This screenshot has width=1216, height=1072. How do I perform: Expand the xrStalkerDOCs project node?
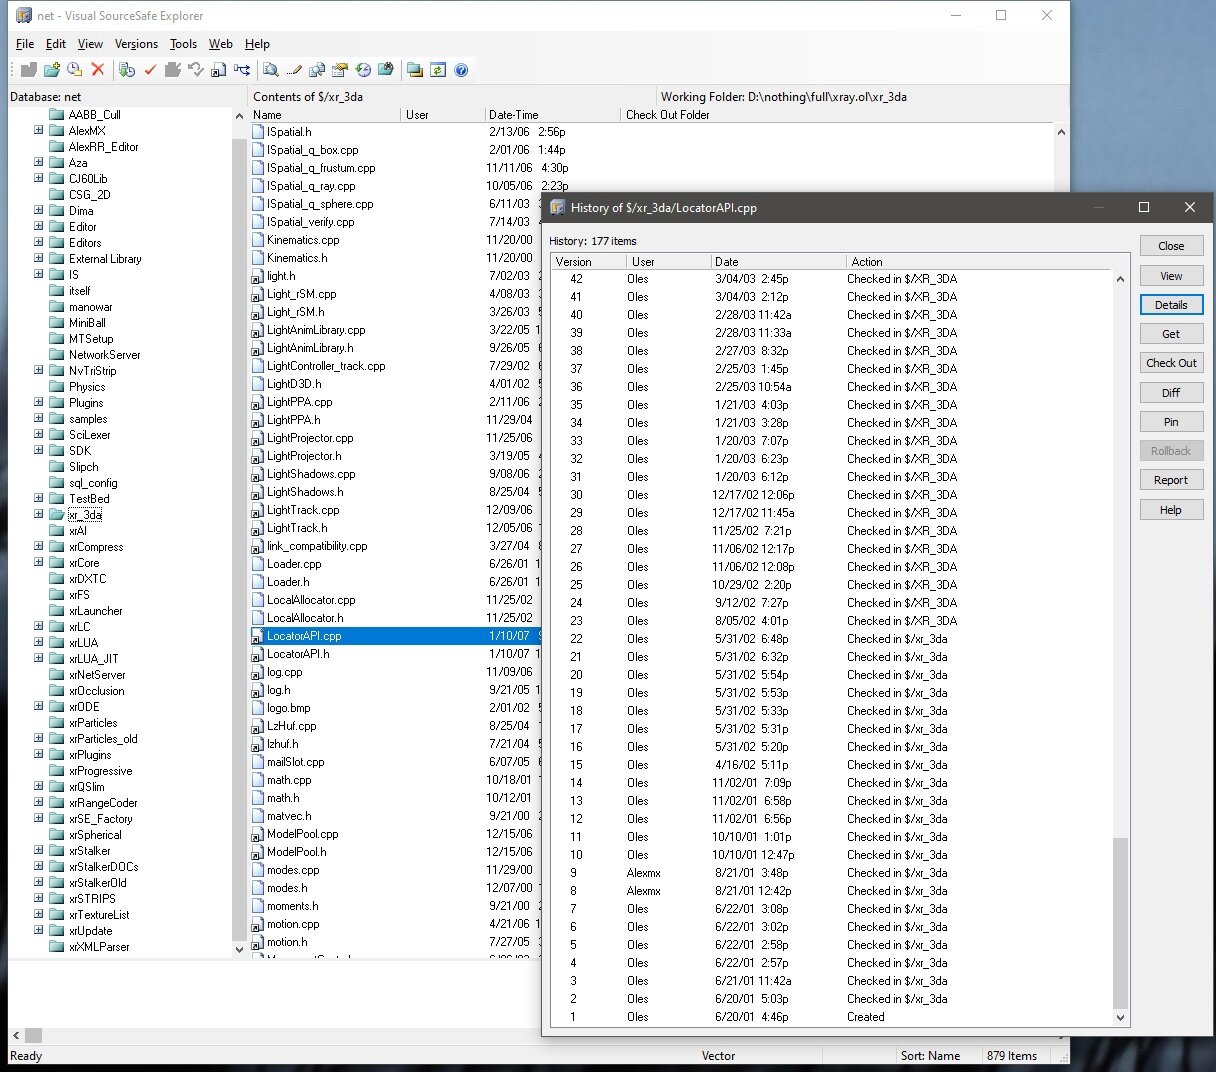[38, 866]
